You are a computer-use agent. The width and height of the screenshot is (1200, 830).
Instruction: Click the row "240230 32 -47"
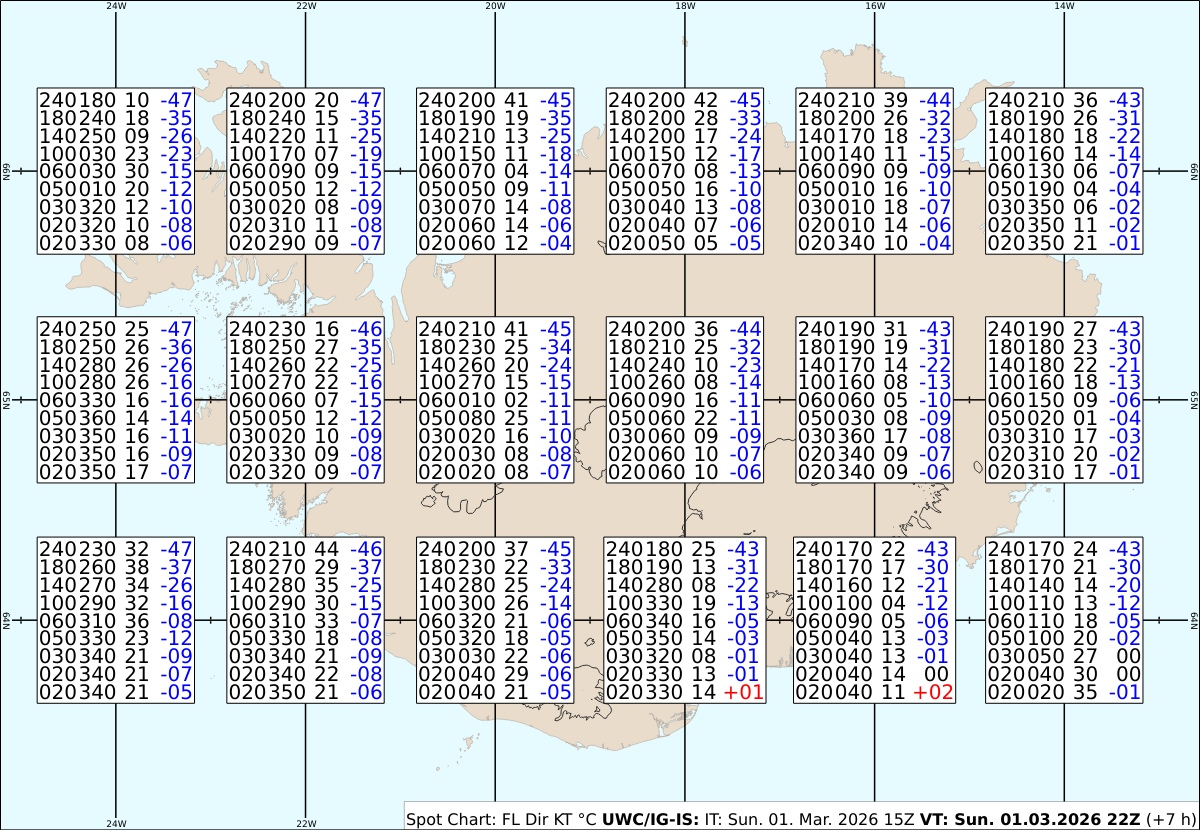116,548
